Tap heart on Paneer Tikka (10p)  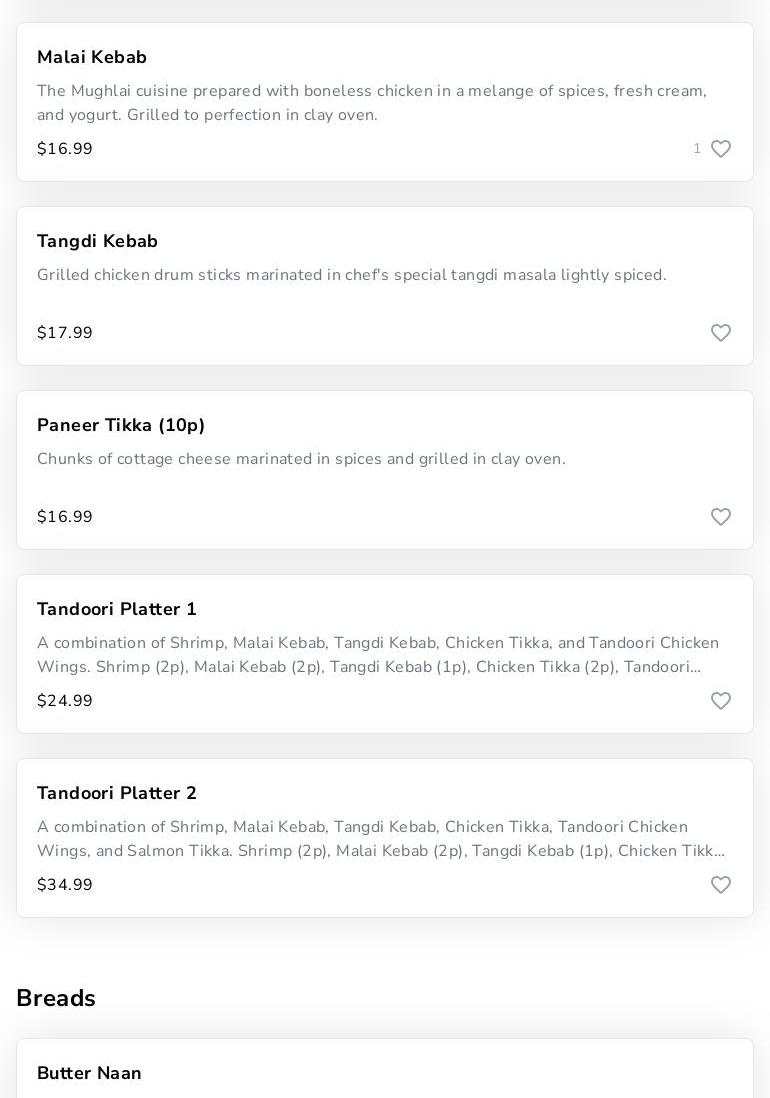pyautogui.click(x=721, y=517)
